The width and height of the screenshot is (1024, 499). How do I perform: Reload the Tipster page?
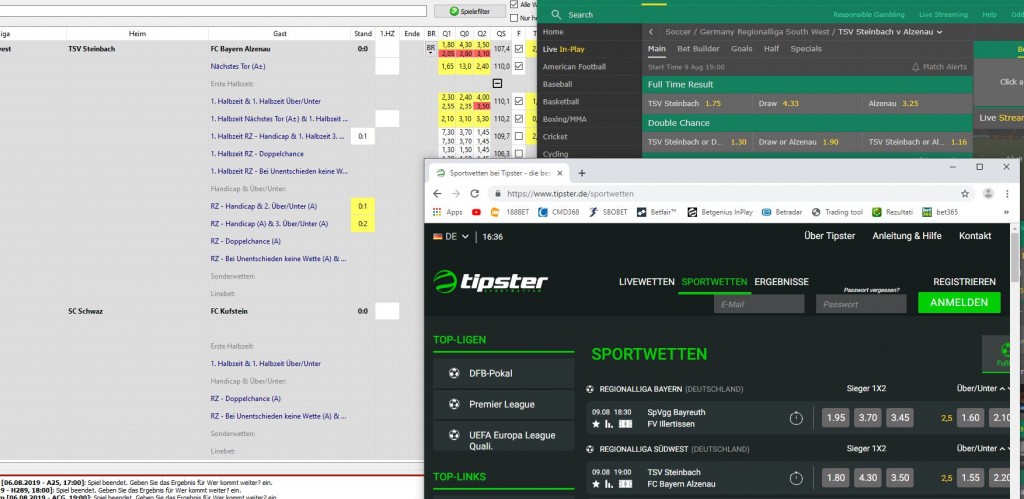475,194
